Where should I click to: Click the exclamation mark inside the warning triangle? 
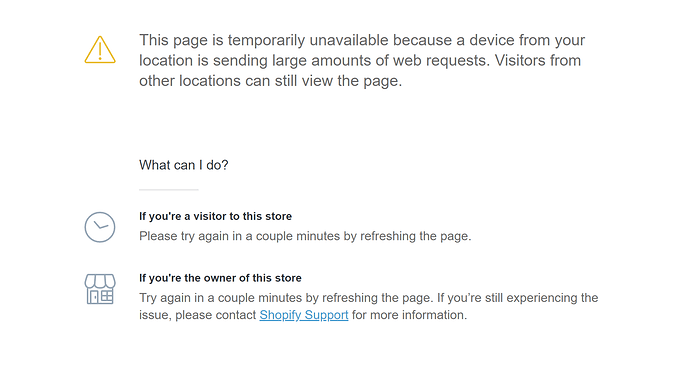100,51
